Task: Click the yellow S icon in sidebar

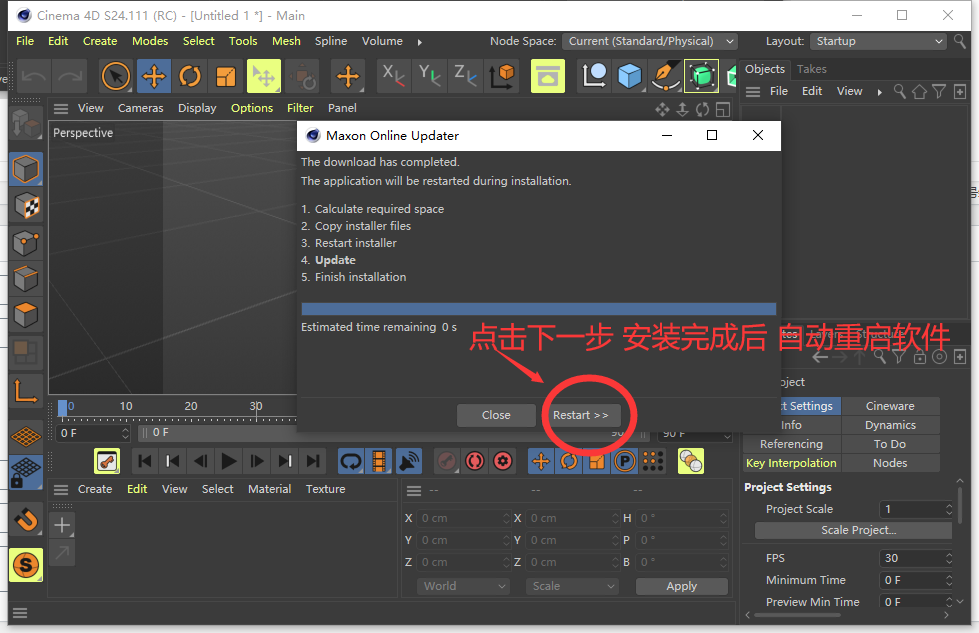Action: point(26,565)
